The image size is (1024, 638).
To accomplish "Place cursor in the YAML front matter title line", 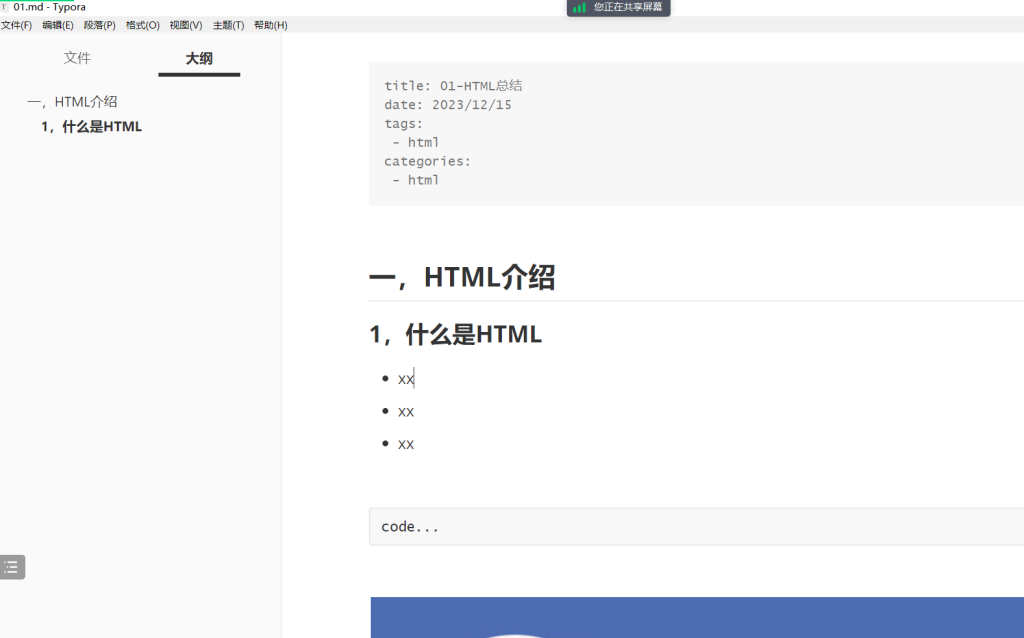I will pyautogui.click(x=453, y=86).
